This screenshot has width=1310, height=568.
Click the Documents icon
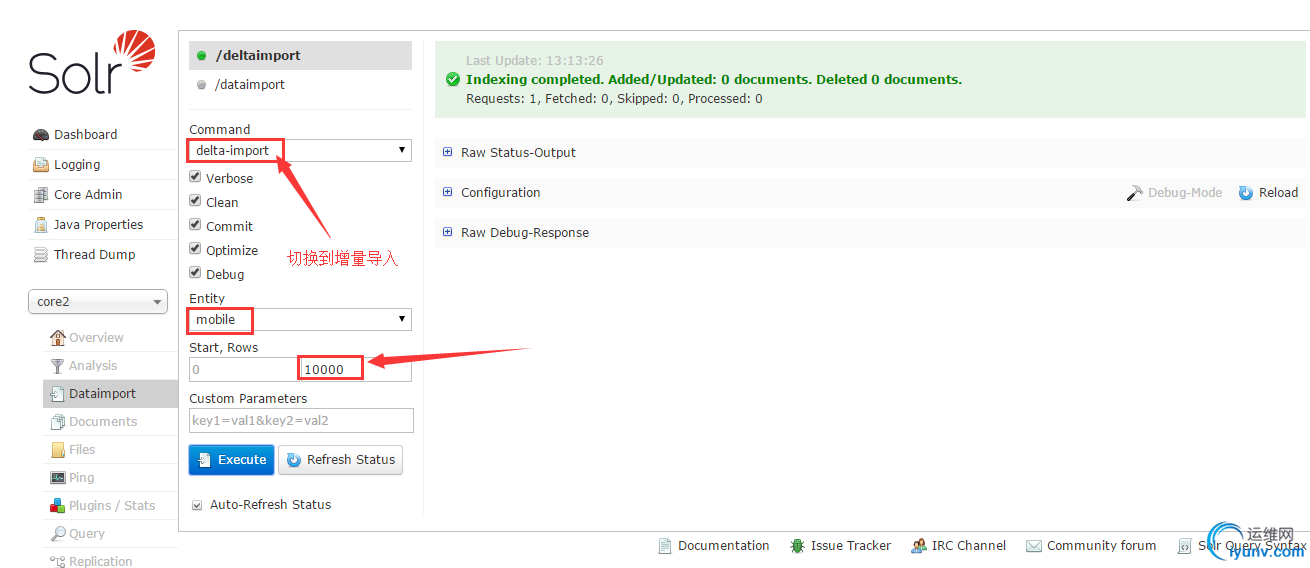pos(58,422)
